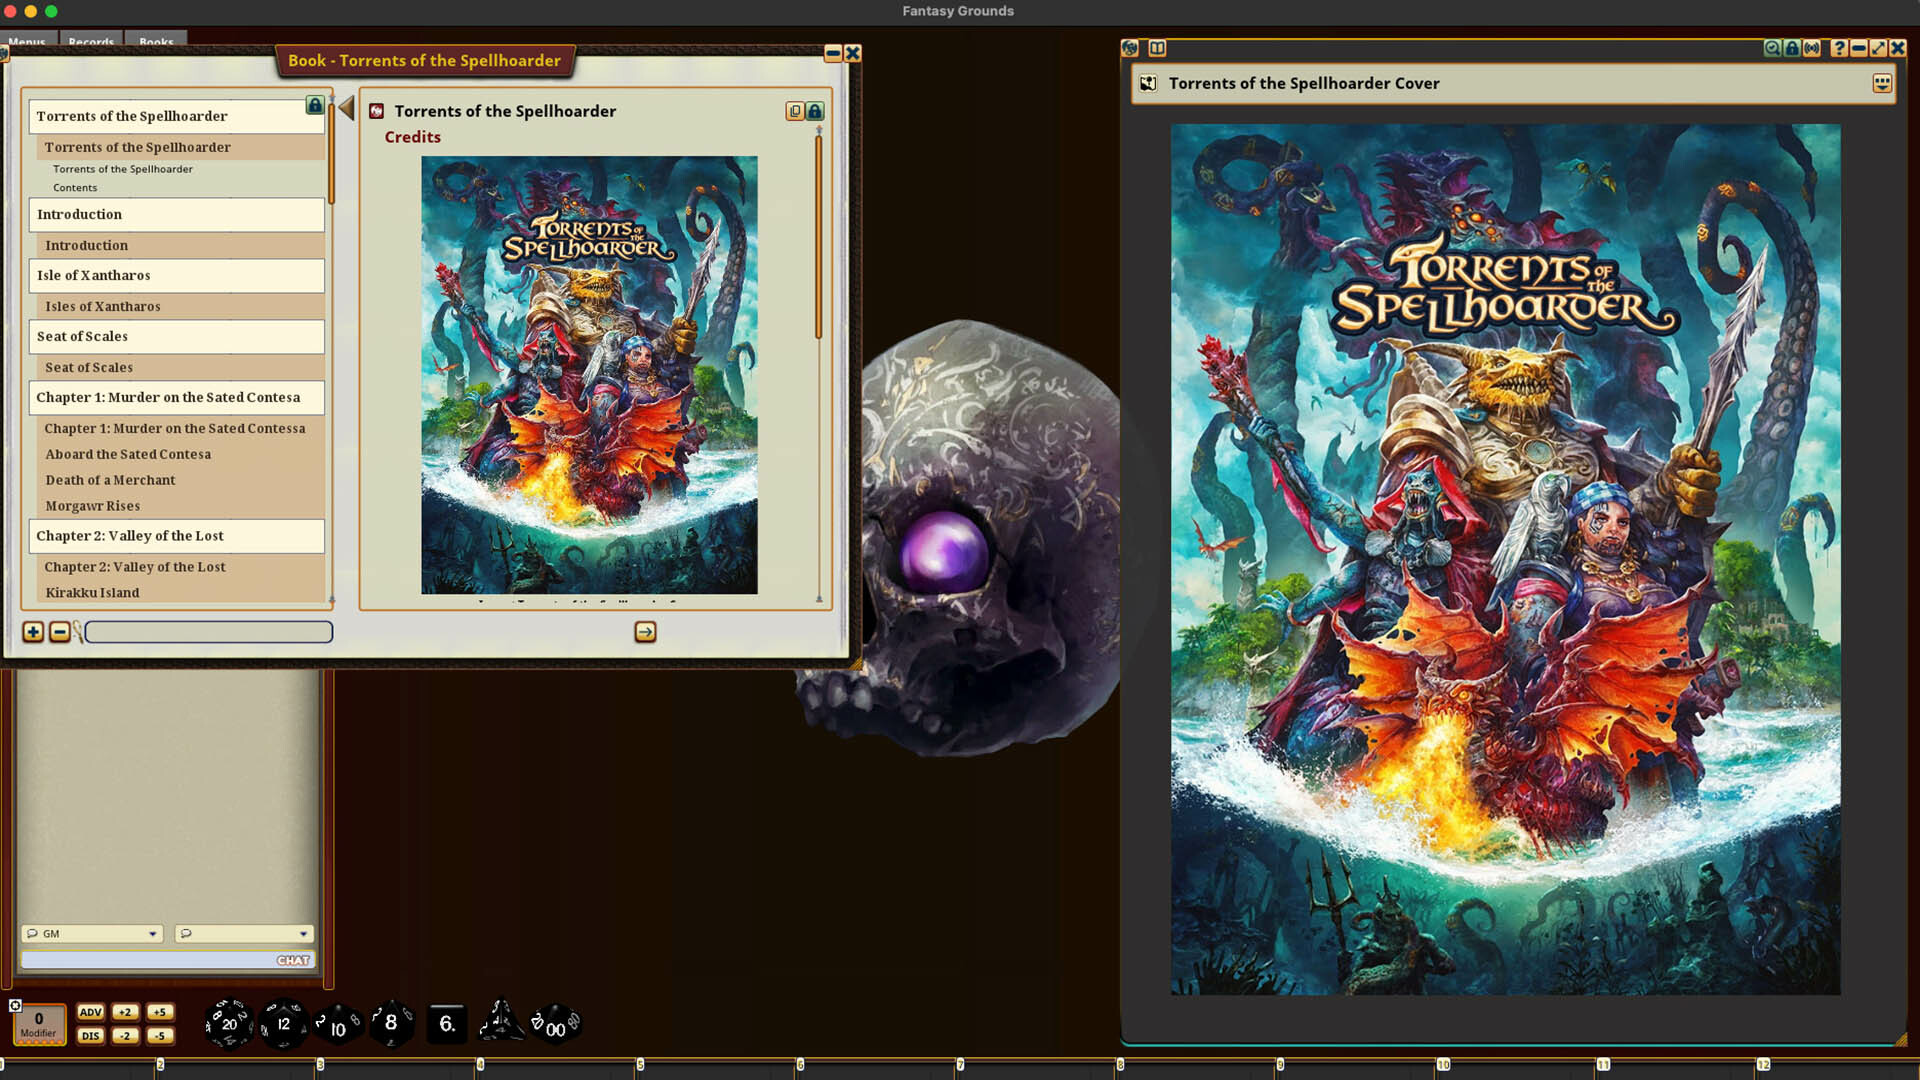The width and height of the screenshot is (1920, 1080).
Task: Toggle the lock on the book index panel
Action: (x=313, y=105)
